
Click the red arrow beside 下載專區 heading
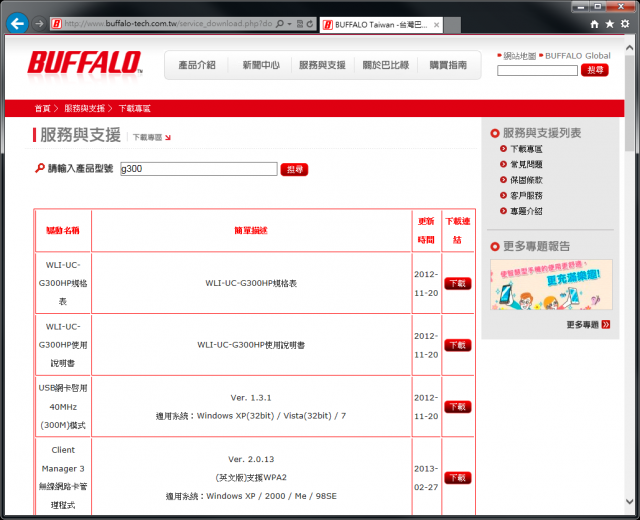tap(168, 138)
